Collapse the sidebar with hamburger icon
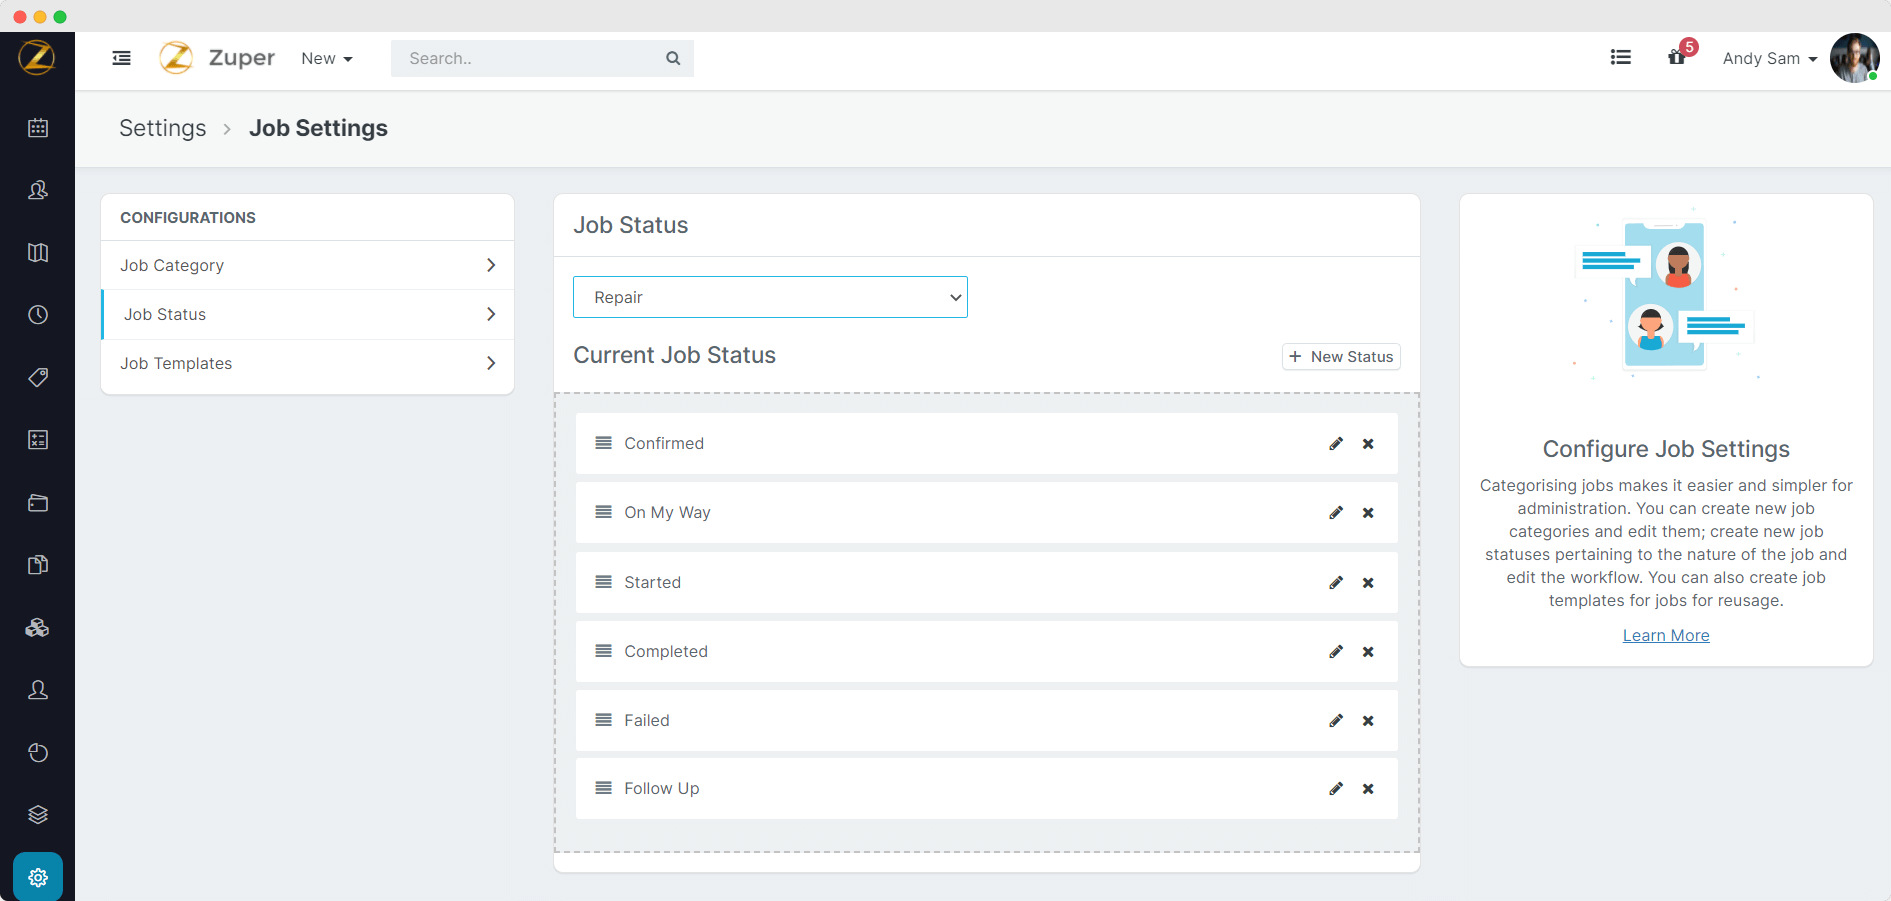Viewport: 1891px width, 901px height. click(x=122, y=58)
